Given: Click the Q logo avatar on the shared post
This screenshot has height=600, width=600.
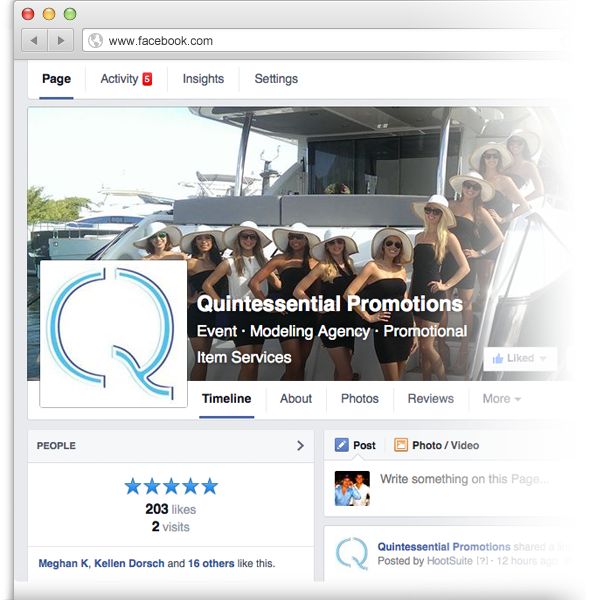Looking at the screenshot, I should [x=352, y=554].
